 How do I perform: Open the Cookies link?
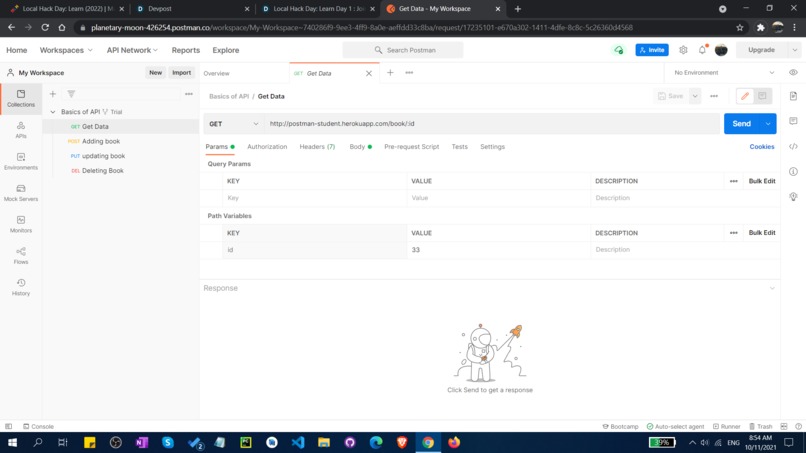pyautogui.click(x=761, y=147)
